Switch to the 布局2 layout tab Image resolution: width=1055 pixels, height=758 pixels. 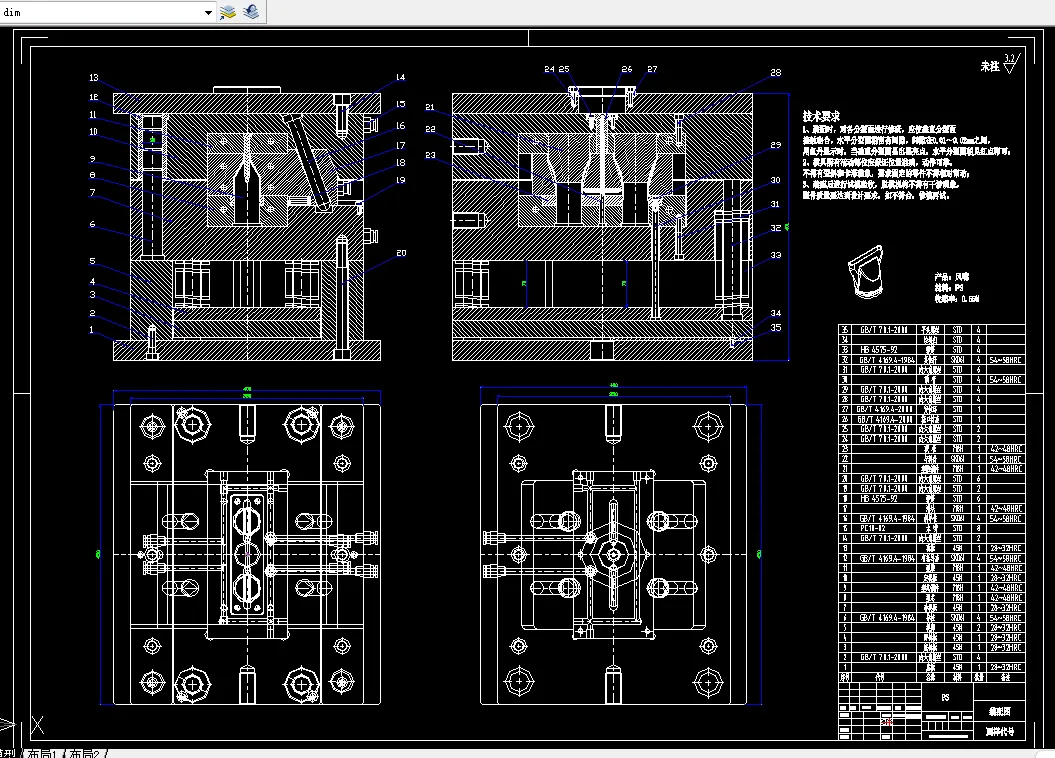point(85,753)
